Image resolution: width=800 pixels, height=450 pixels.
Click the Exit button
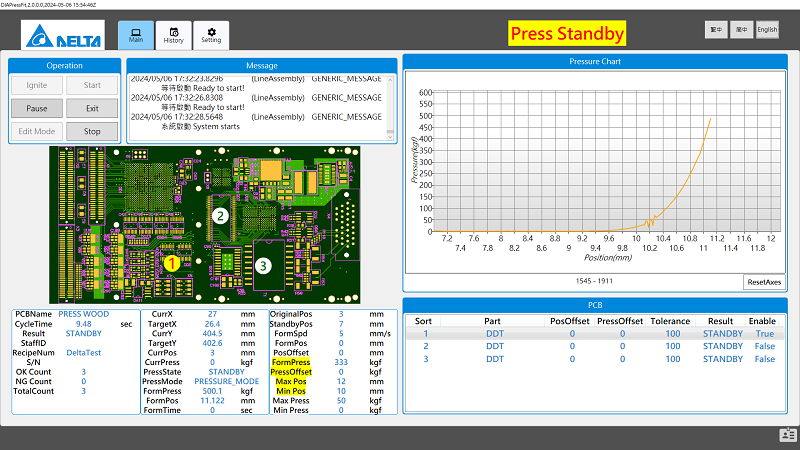92,108
